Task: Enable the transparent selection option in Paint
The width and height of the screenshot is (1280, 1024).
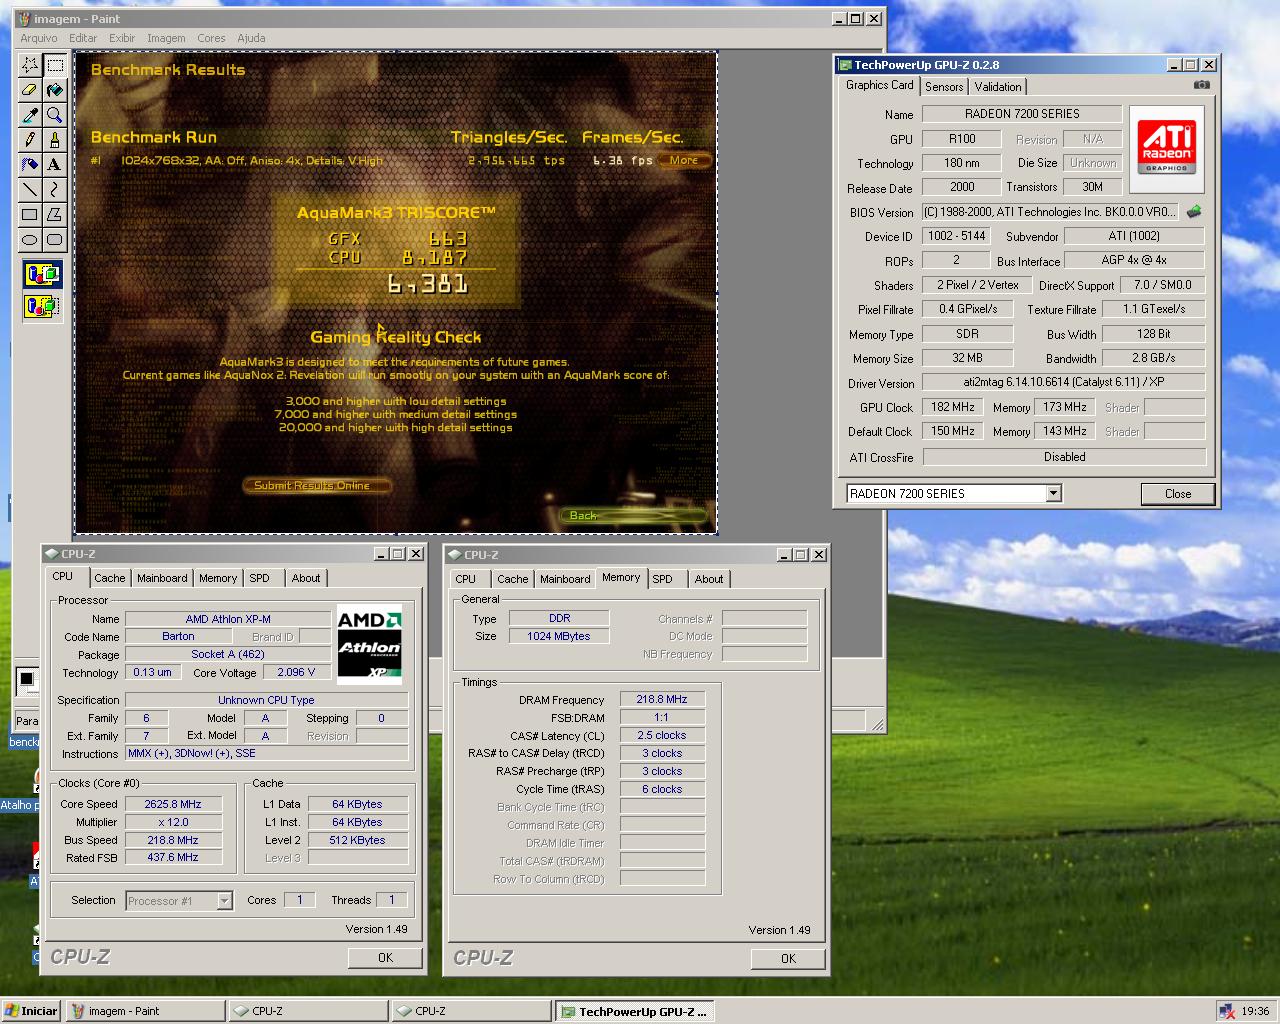Action: pos(43,305)
